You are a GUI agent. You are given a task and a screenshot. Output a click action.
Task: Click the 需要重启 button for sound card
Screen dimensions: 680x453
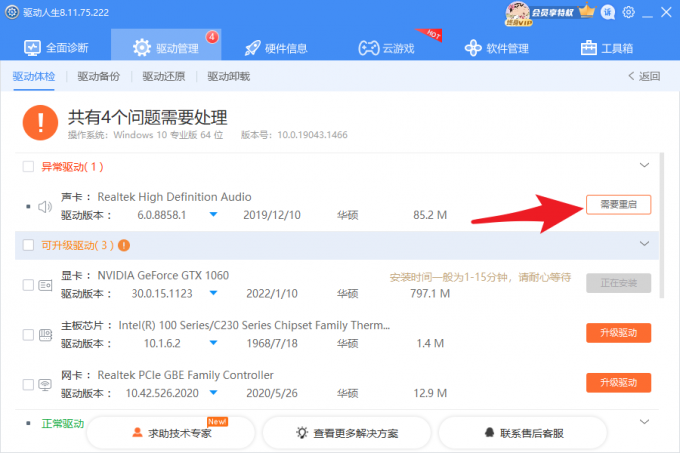click(618, 205)
